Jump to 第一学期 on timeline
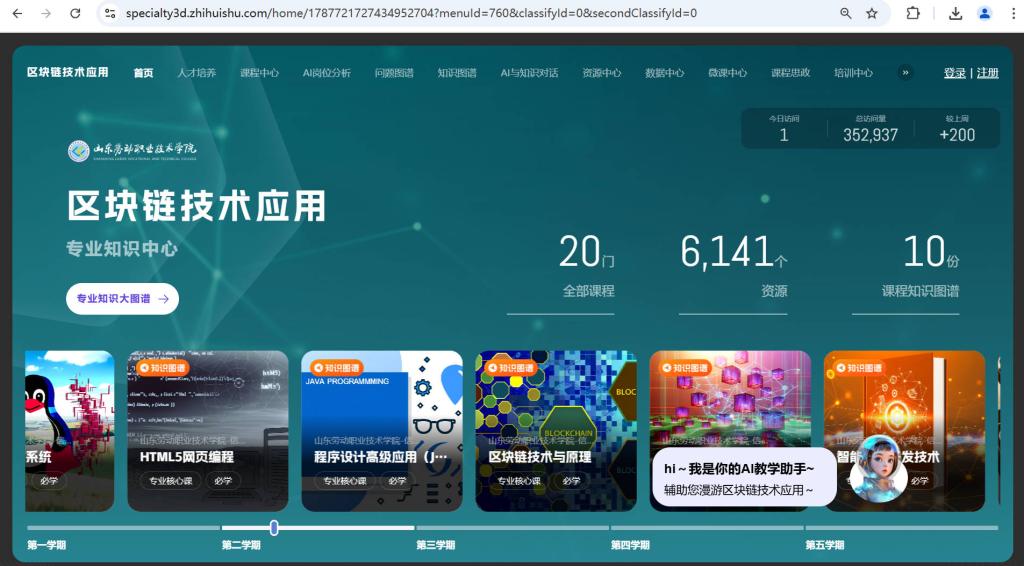 (46, 544)
